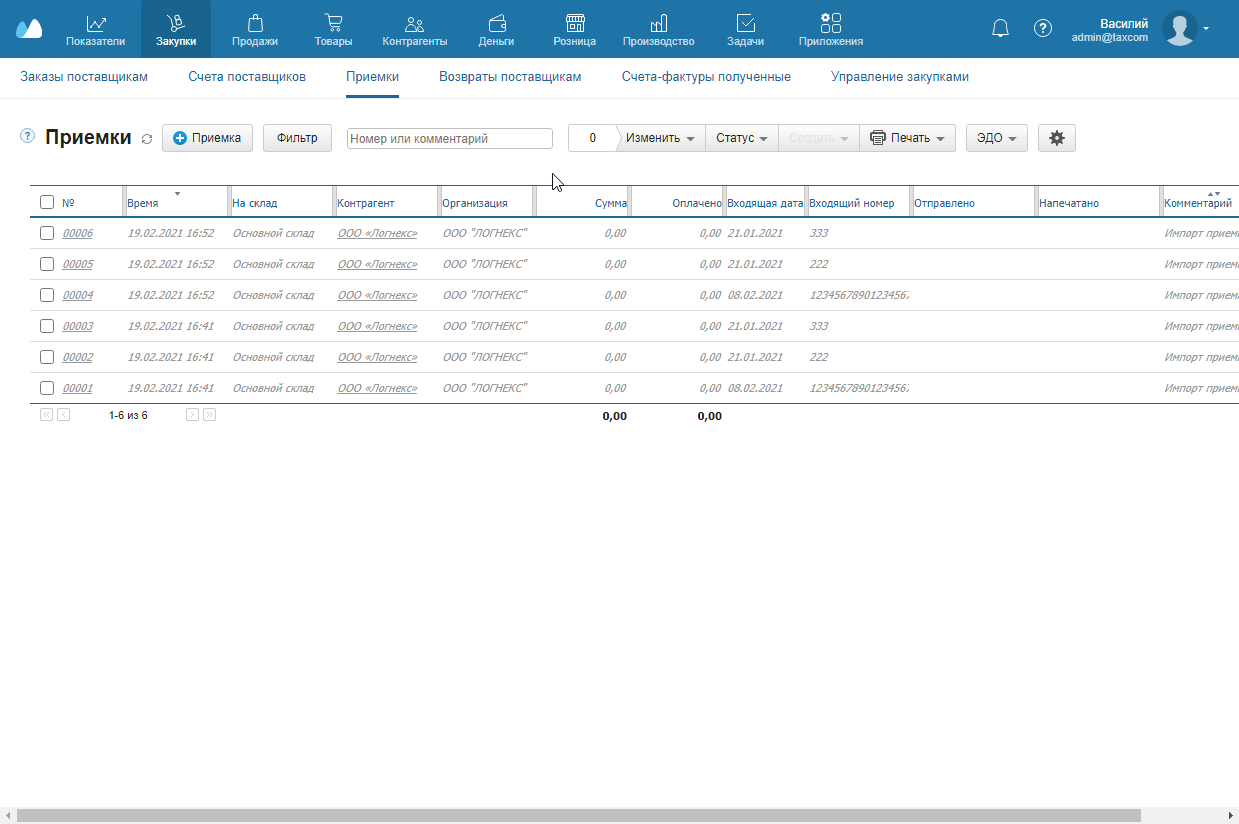Viewport: 1239px width, 824px height.
Task: Check the box for receipt 00006
Action: tap(47, 233)
